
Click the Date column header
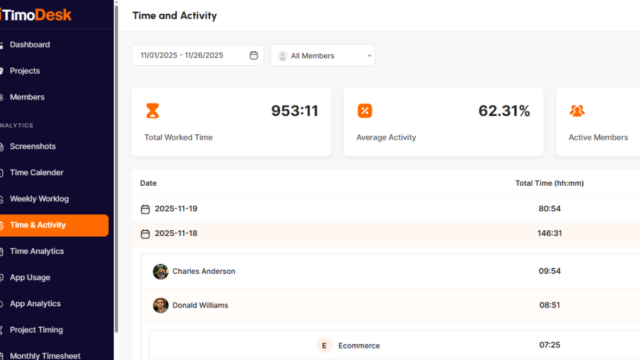point(148,183)
